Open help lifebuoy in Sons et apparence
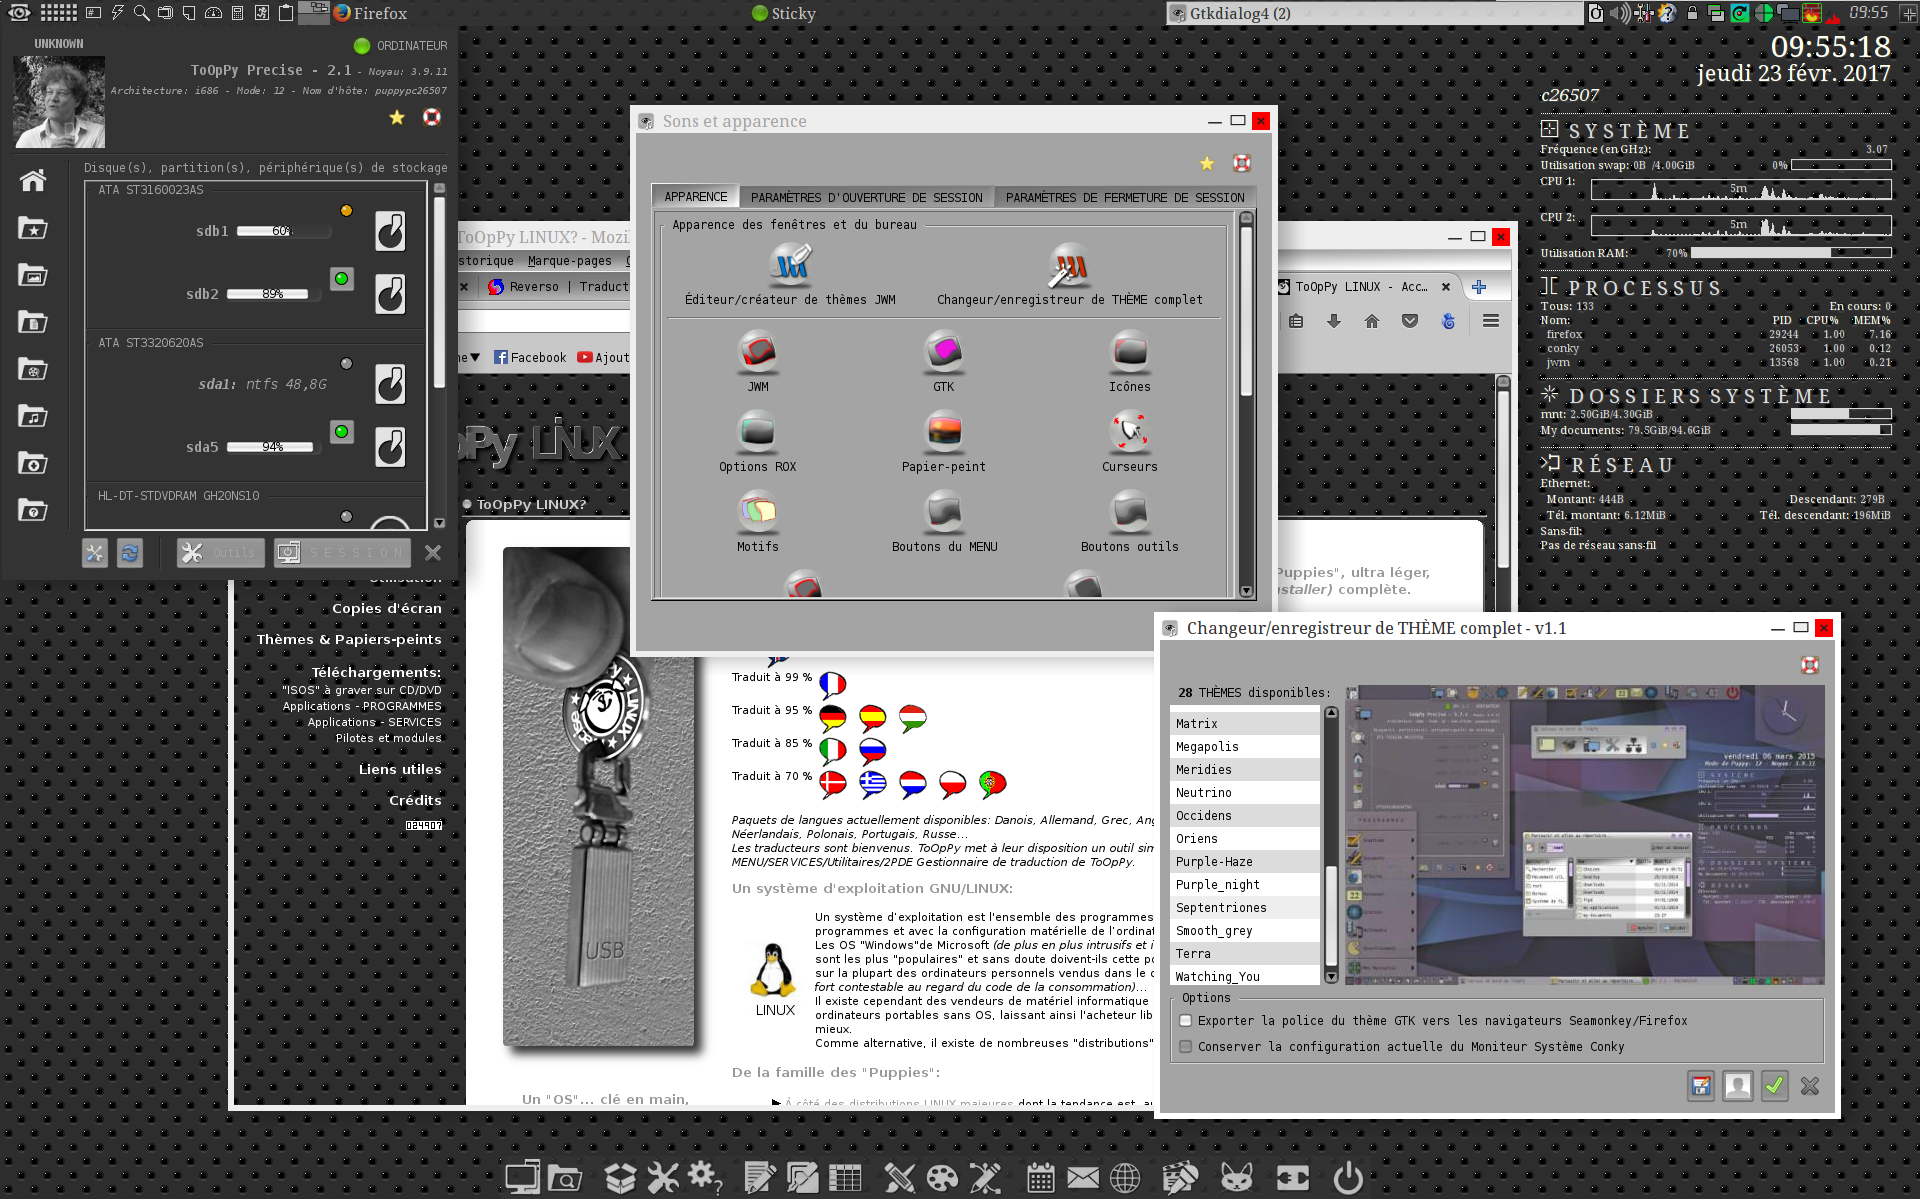This screenshot has width=1920, height=1199. [x=1242, y=163]
